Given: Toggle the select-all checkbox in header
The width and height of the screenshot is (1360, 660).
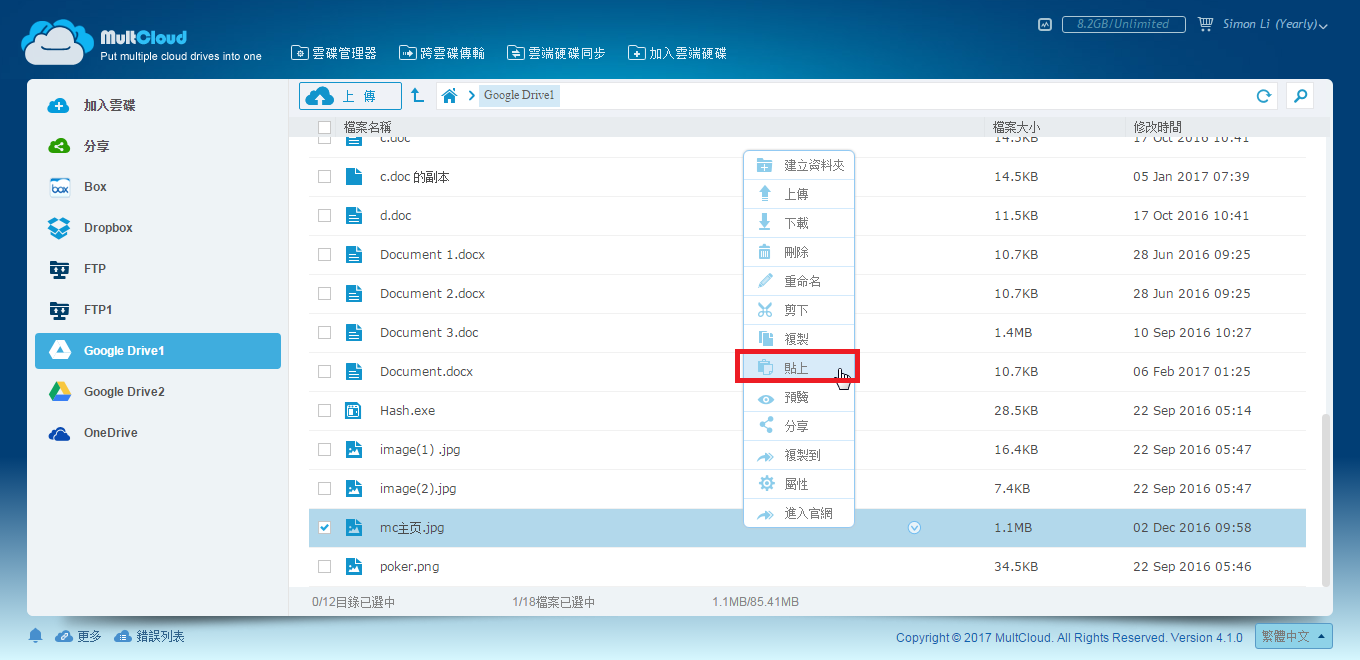Looking at the screenshot, I should [x=324, y=127].
